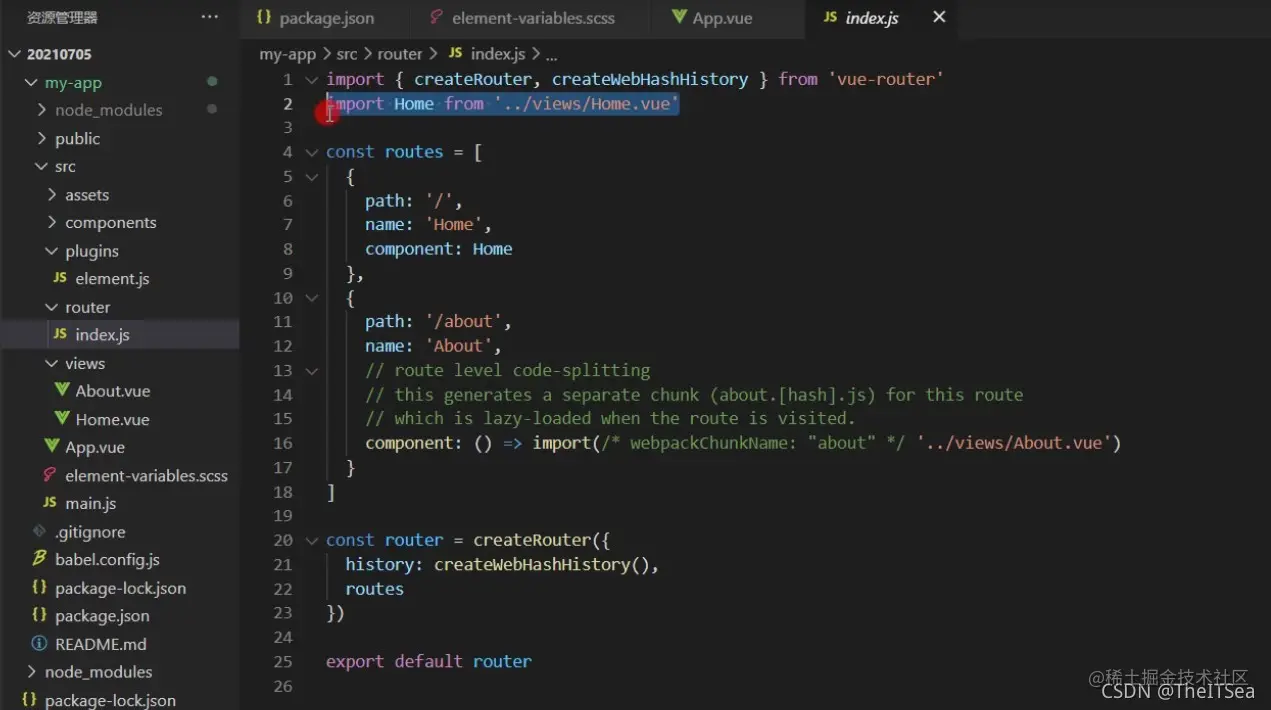Click router in the breadcrumb
1271x710 pixels.
click(400, 54)
